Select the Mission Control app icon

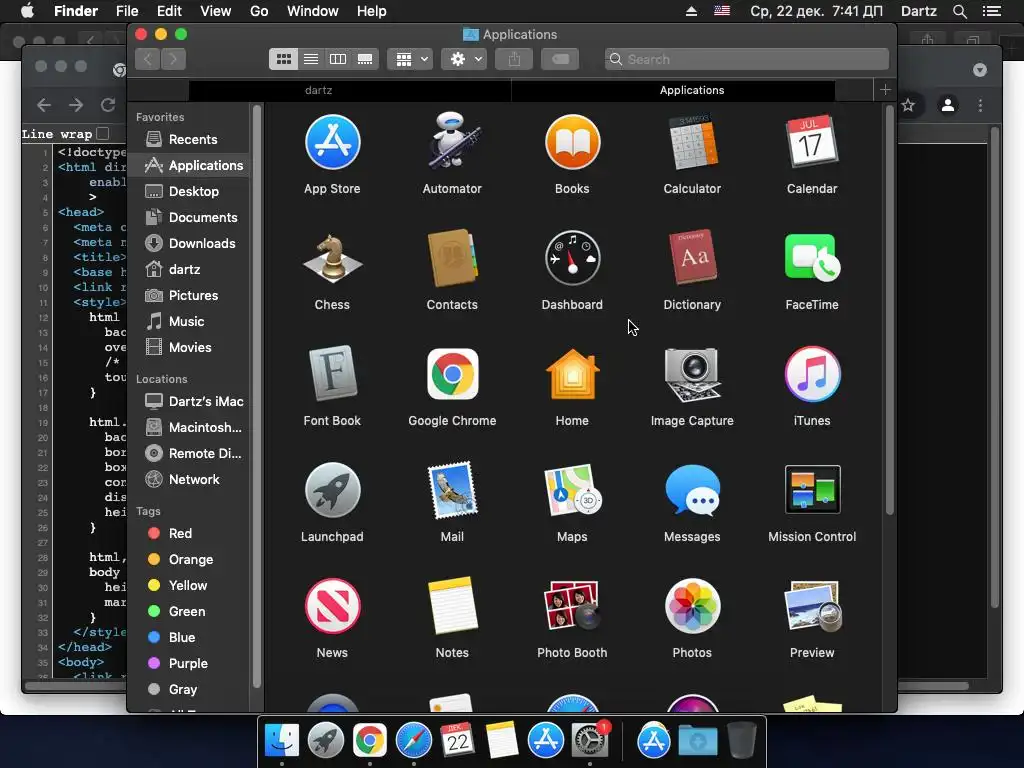click(x=812, y=490)
